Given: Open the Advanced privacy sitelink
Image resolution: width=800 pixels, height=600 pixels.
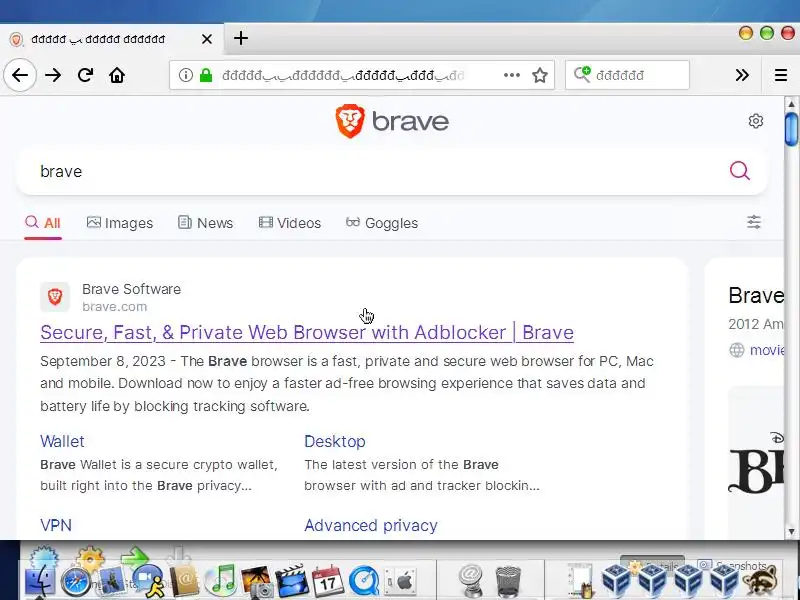Looking at the screenshot, I should (371, 526).
